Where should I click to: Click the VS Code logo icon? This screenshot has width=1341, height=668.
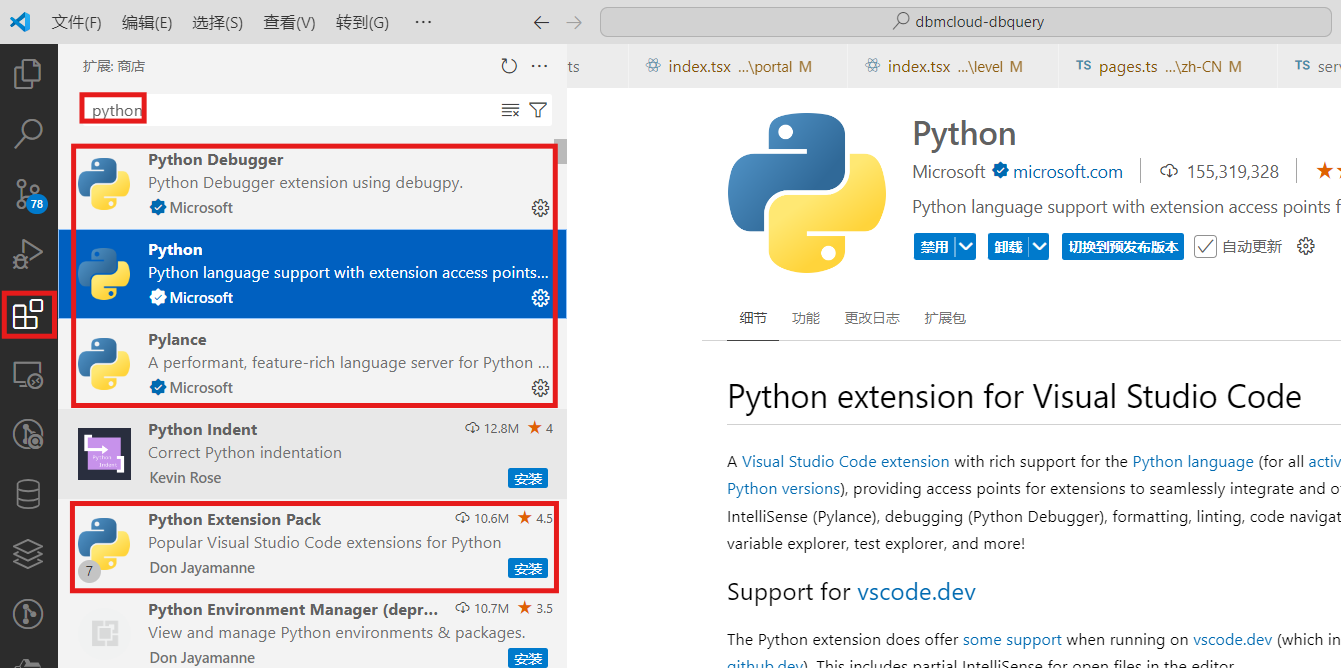(x=20, y=21)
